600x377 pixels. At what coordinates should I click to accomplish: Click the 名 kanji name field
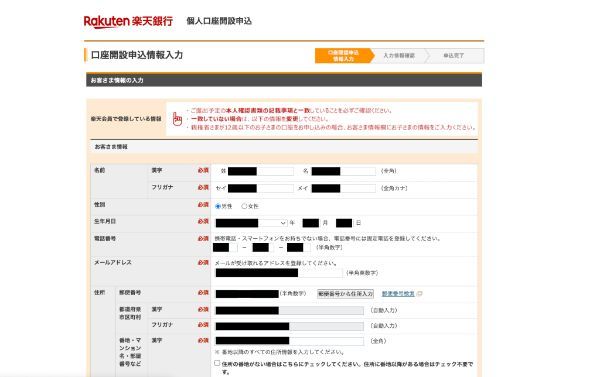[x=343, y=171]
